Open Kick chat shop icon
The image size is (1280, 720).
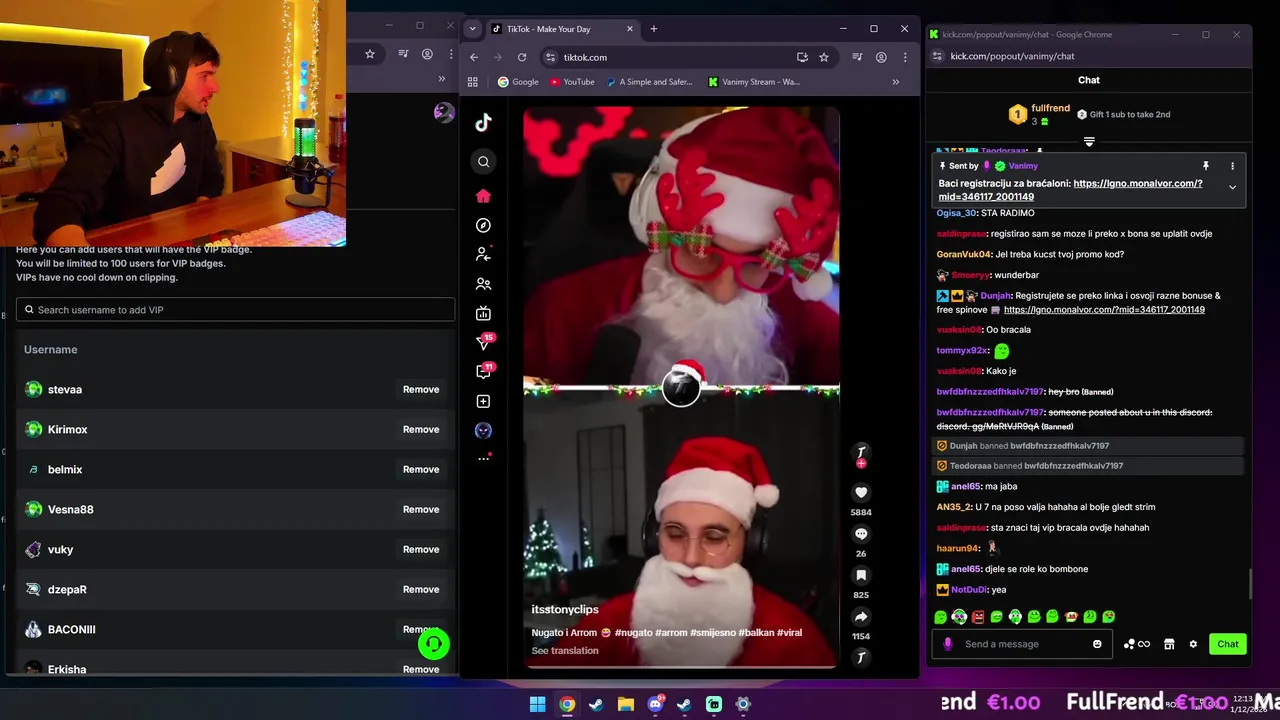tap(1169, 644)
